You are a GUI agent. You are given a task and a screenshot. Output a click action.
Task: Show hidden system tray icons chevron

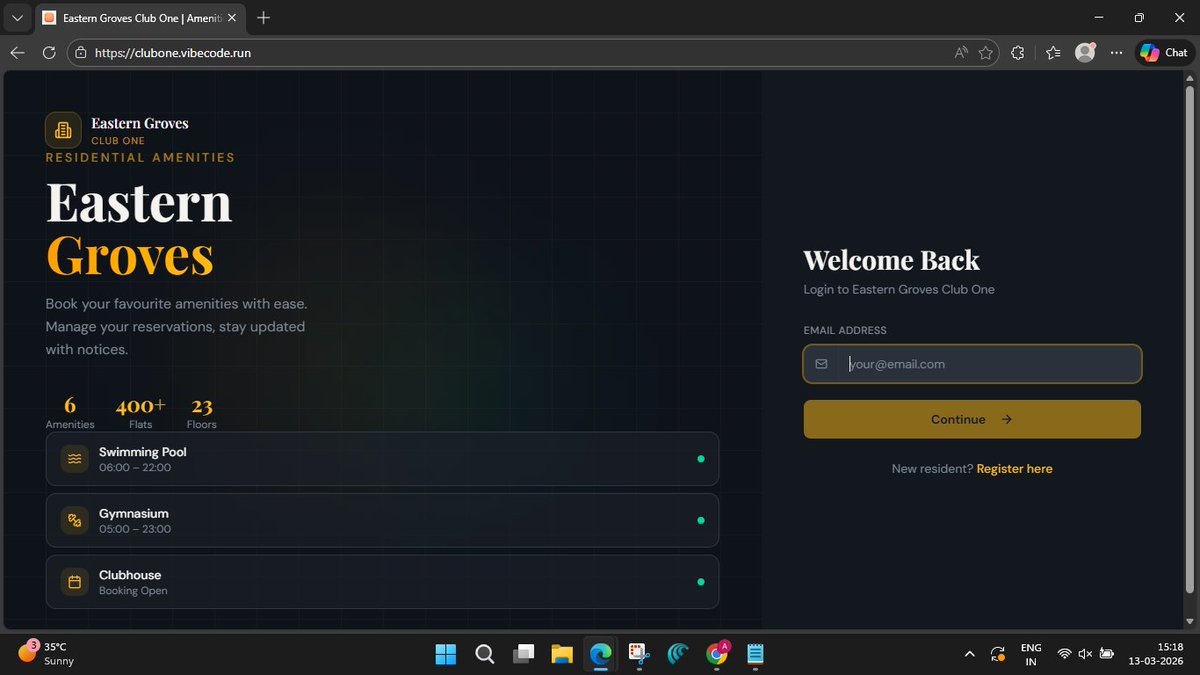coord(969,654)
